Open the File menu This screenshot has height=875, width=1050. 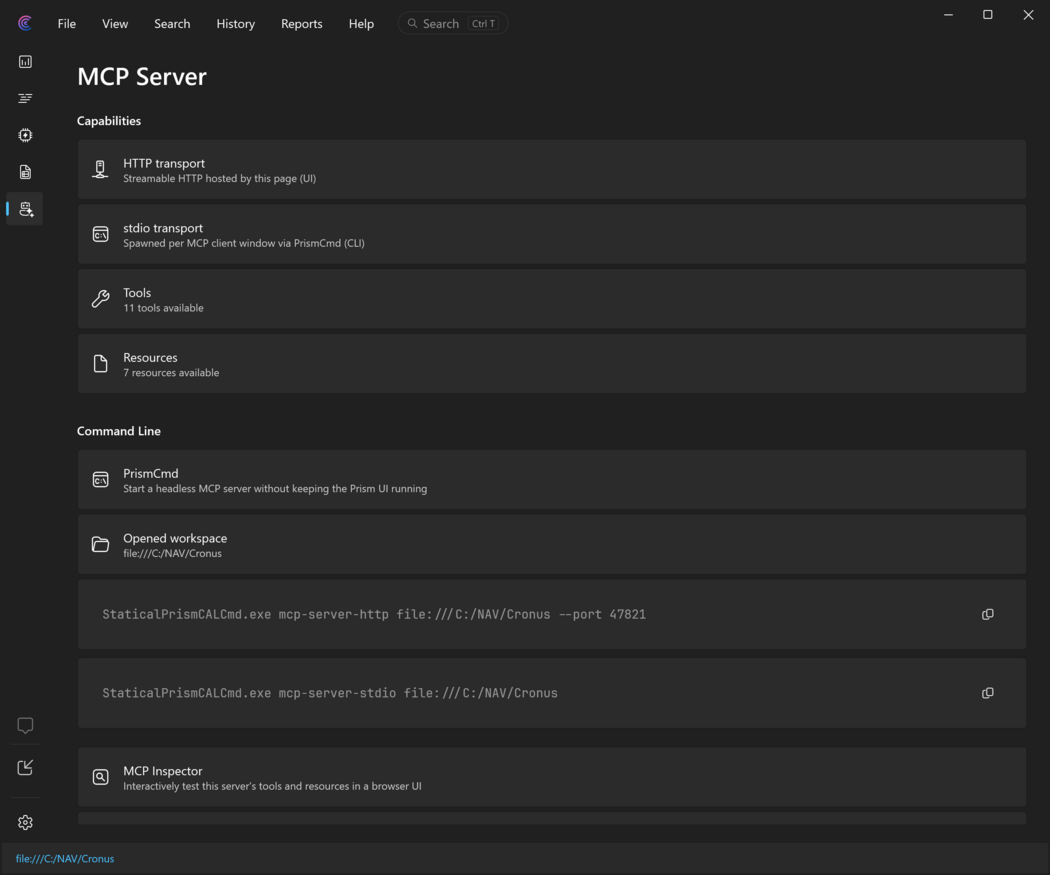tap(66, 23)
